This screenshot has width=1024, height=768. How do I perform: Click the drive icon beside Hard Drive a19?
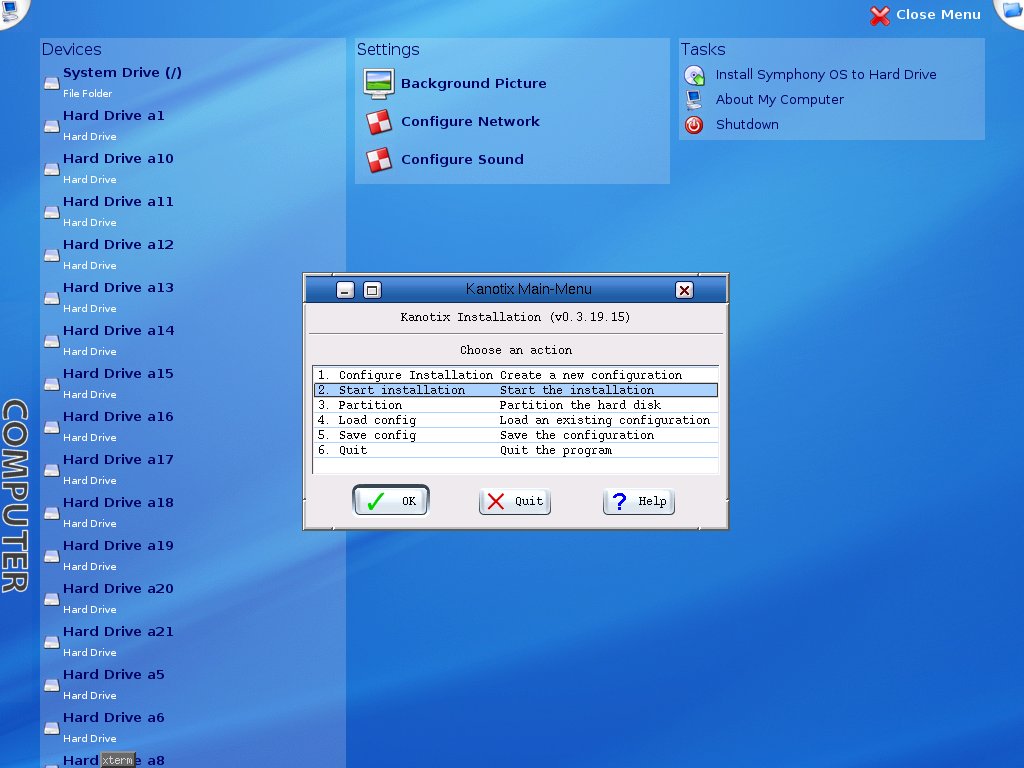tap(52, 557)
